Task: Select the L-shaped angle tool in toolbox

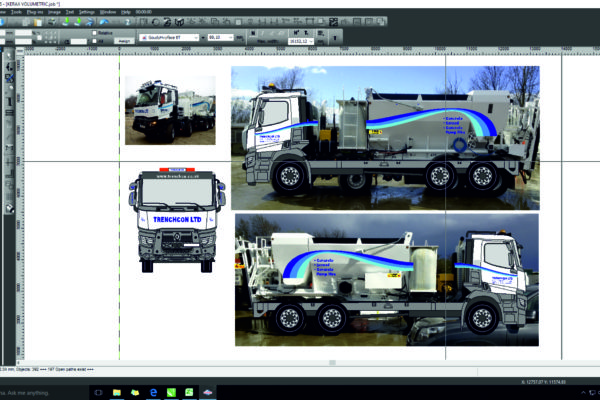Action: (x=9, y=173)
